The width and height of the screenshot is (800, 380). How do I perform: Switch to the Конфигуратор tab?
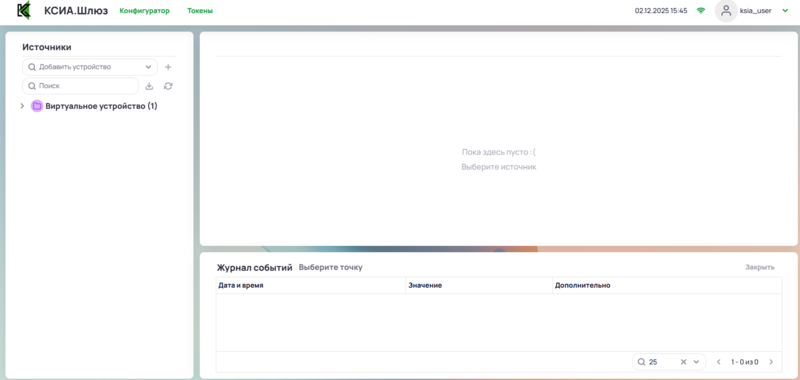tap(144, 11)
